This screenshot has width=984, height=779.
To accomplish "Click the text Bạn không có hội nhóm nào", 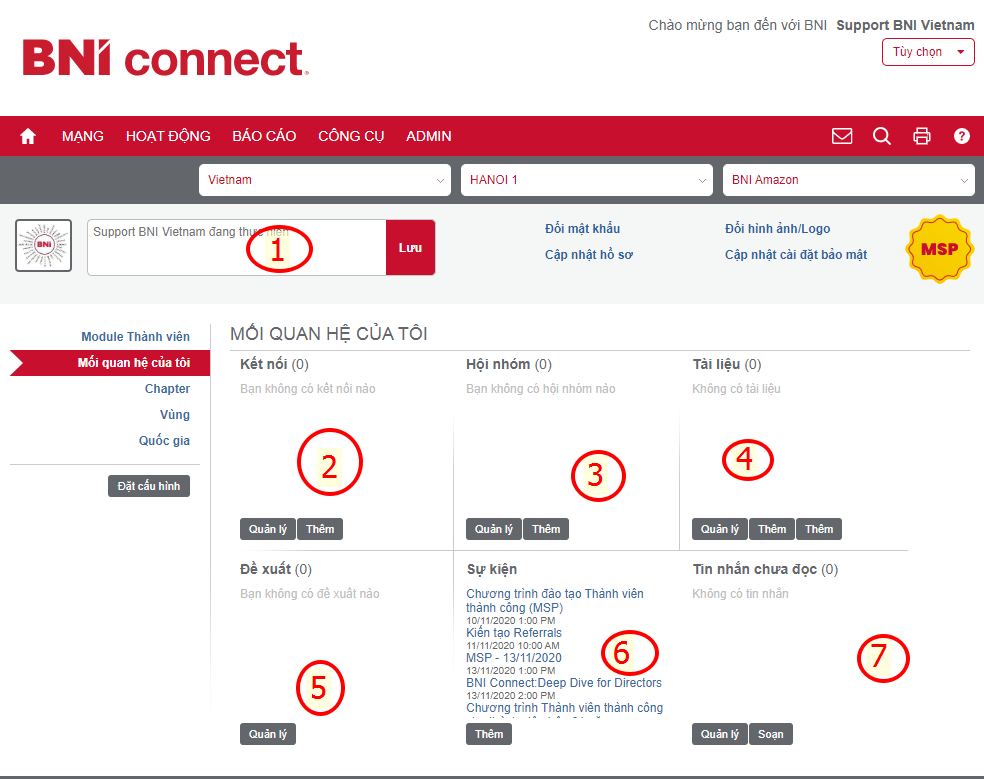I will [541, 389].
